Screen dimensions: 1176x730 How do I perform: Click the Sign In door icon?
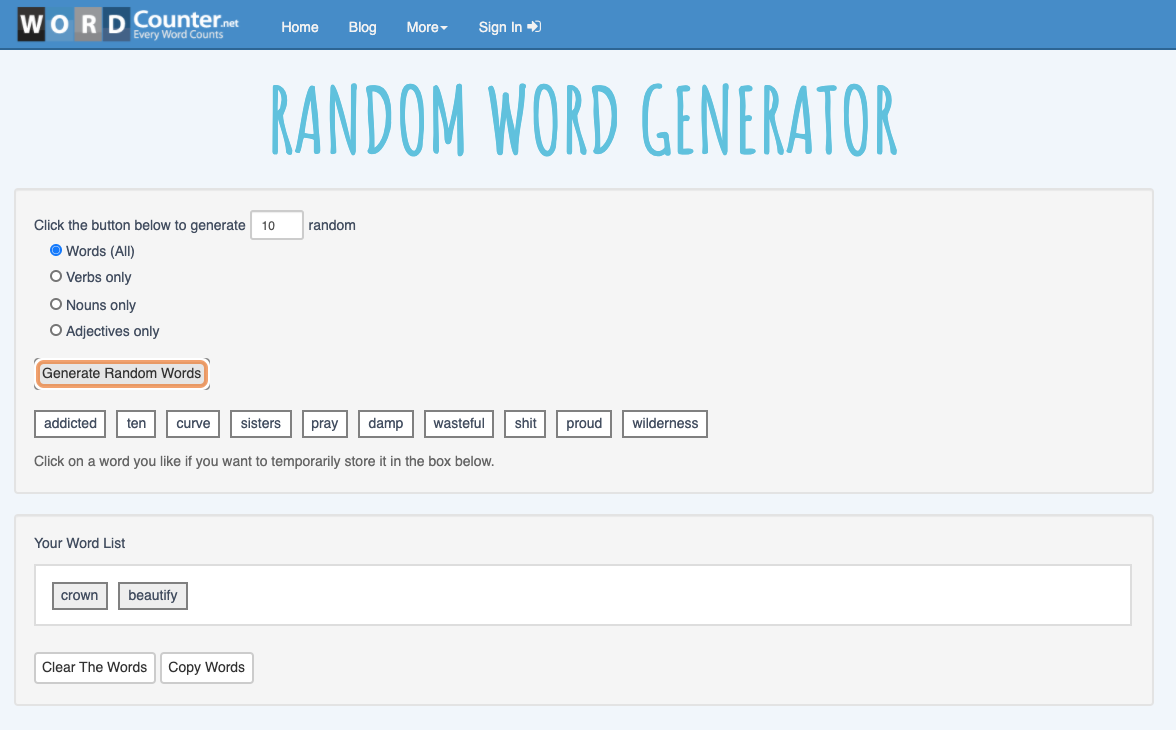point(535,27)
